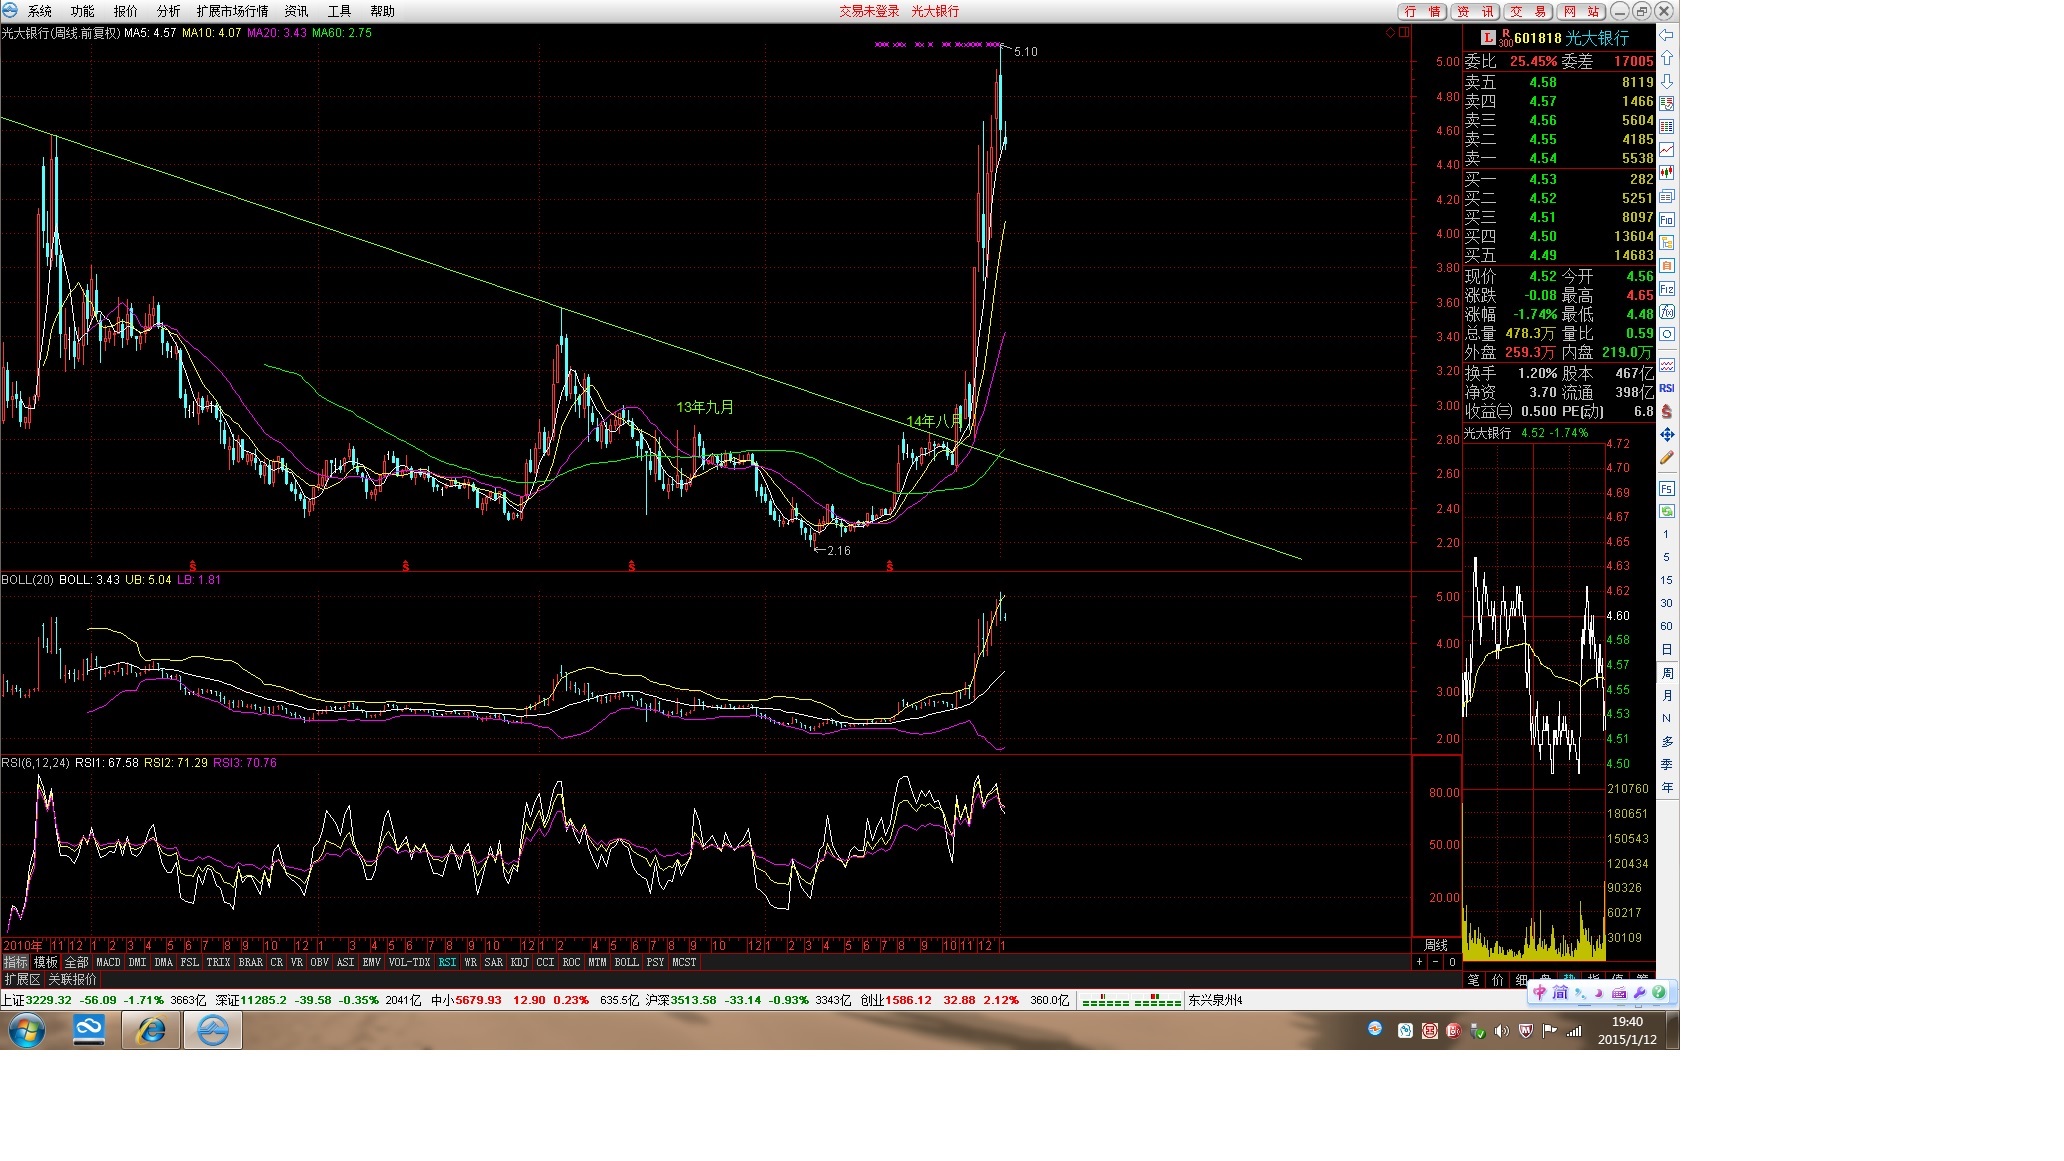This screenshot has width=2064, height=1161.
Task: Open the quote list grid icon
Action: click(1667, 126)
